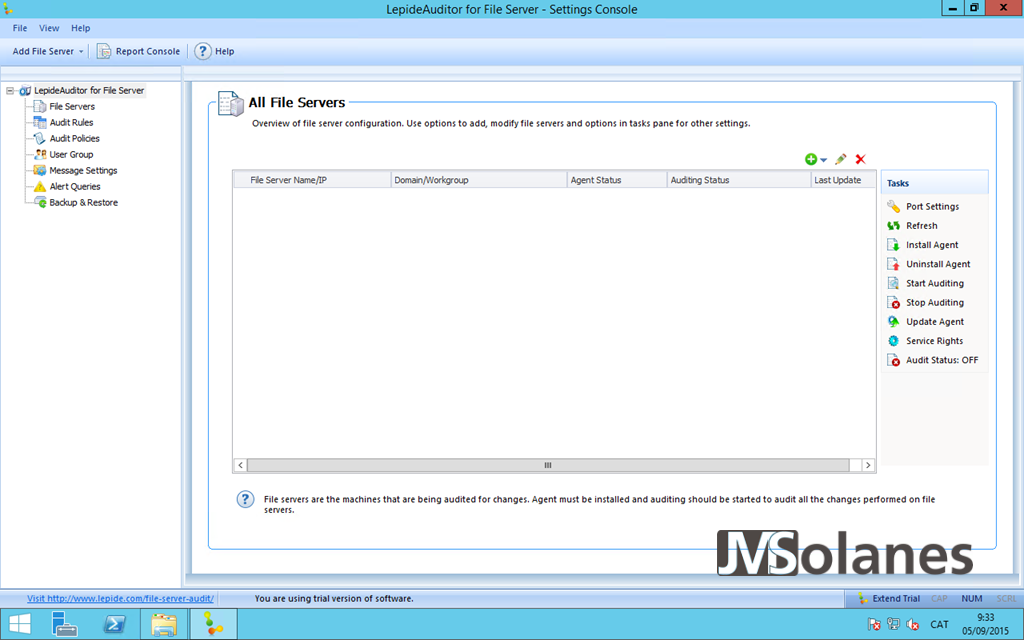Viewport: 1024px width, 640px height.
Task: Collapse the LepideAuditor for File Server tree
Action: pyautogui.click(x=10, y=91)
